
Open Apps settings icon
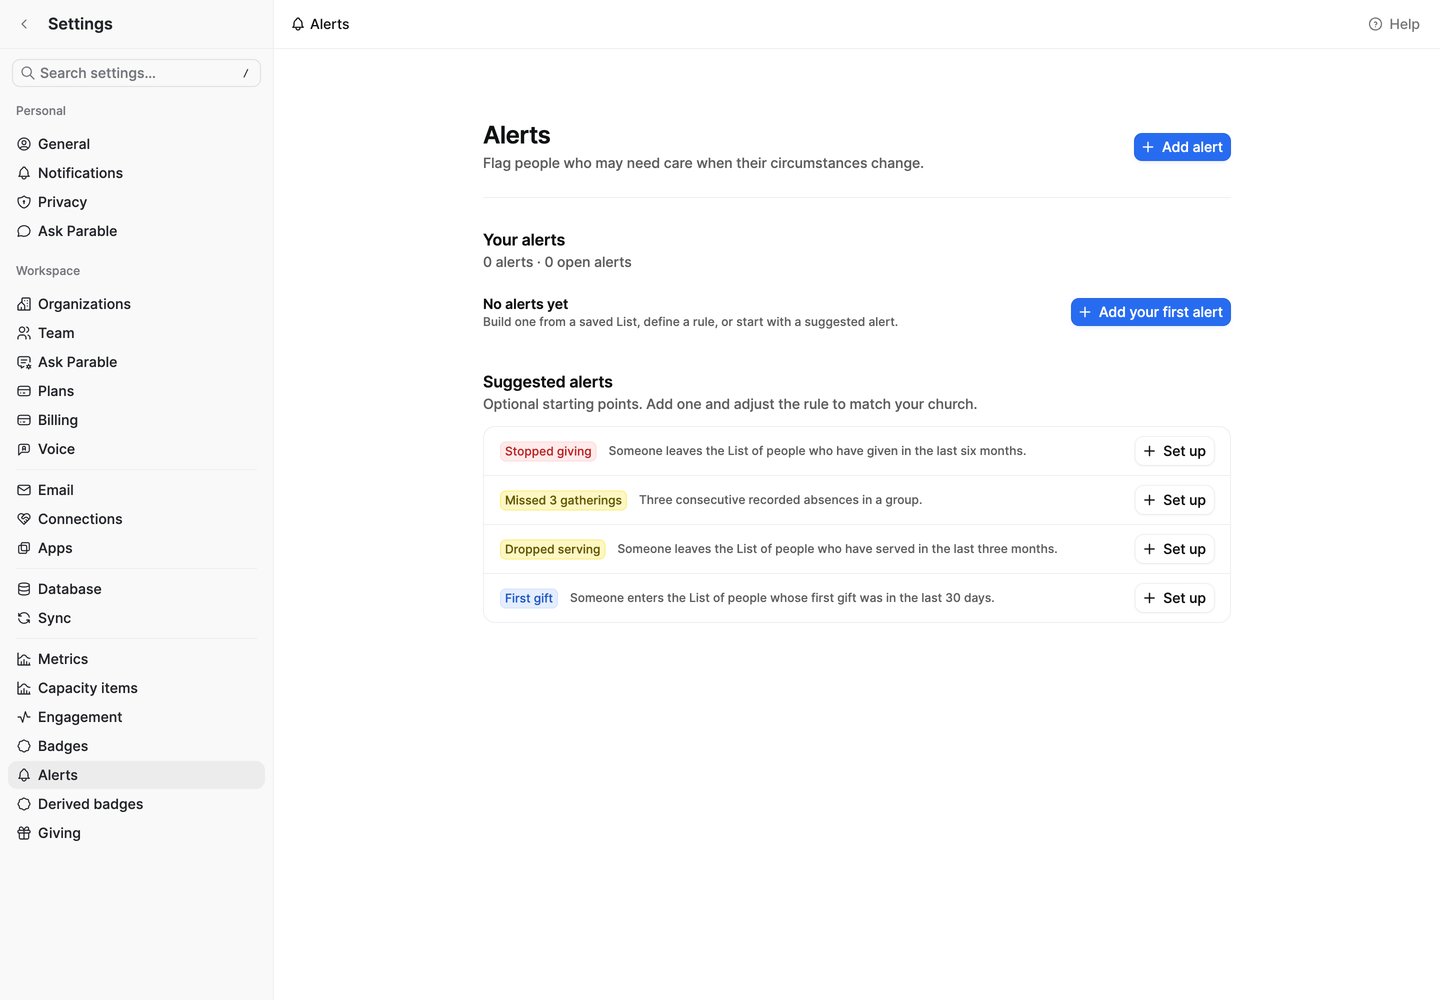tap(24, 548)
